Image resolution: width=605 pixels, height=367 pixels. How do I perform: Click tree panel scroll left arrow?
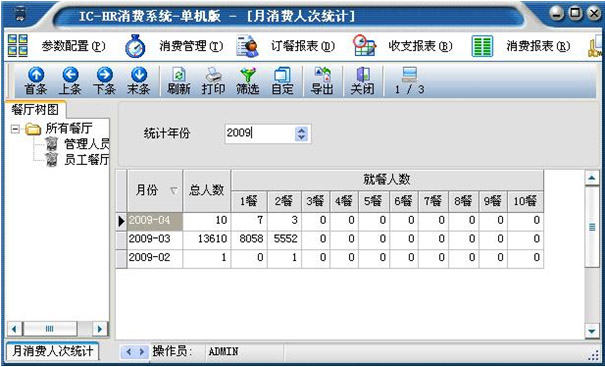tap(15, 329)
